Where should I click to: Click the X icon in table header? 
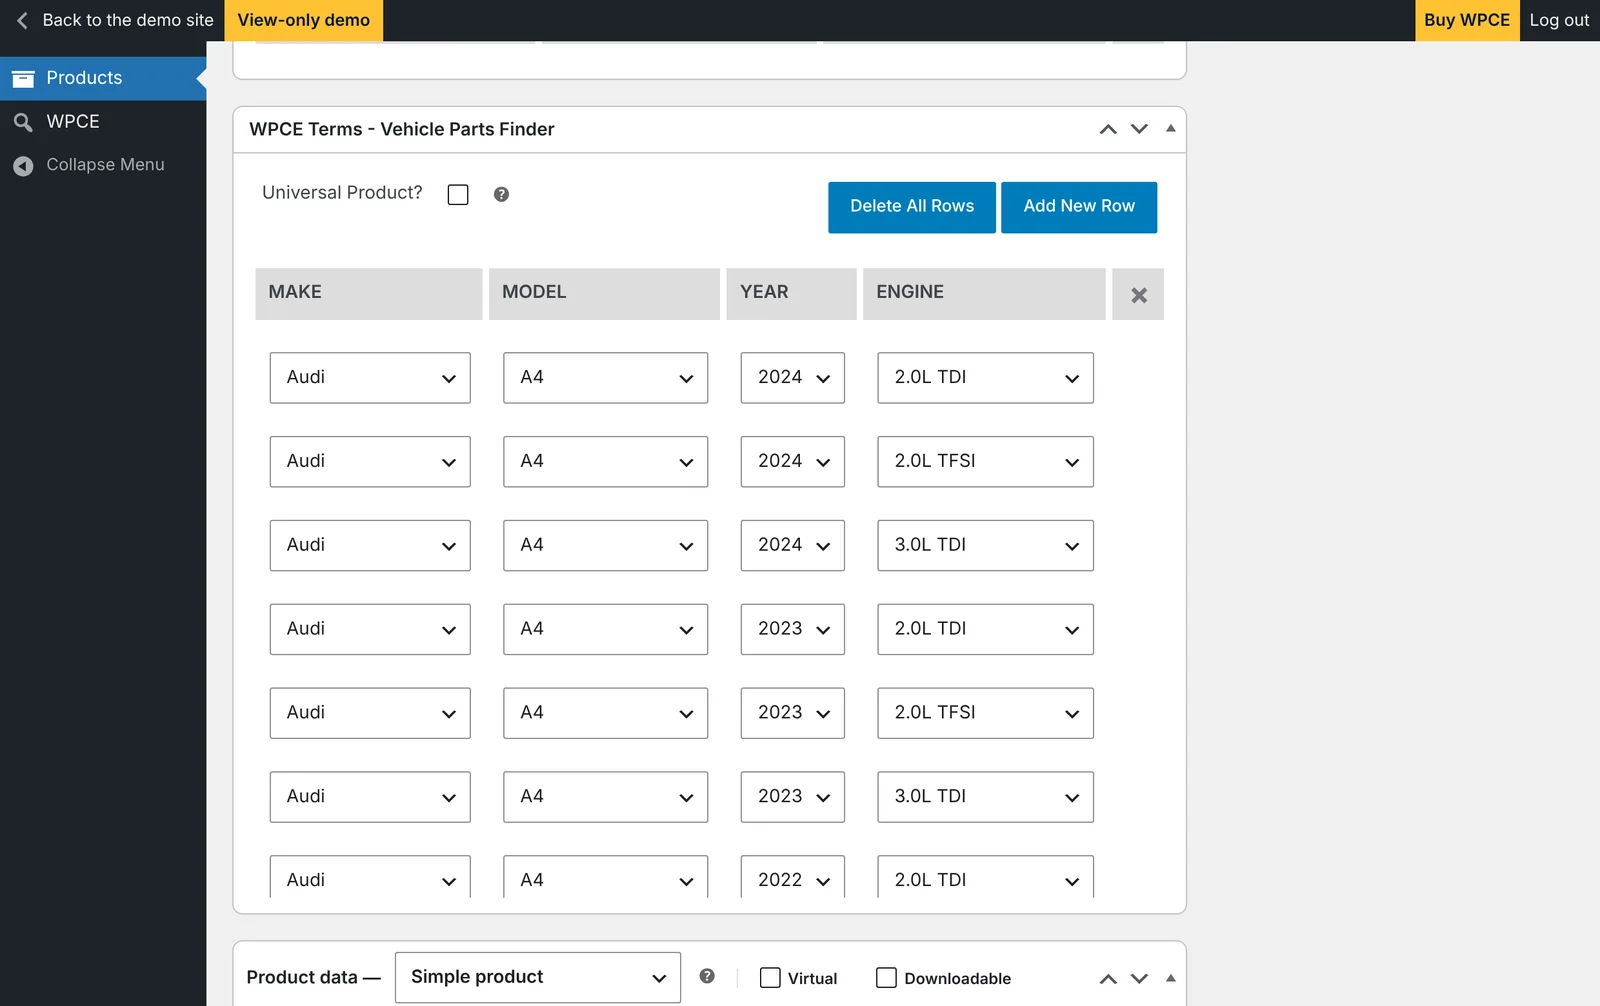(x=1138, y=295)
